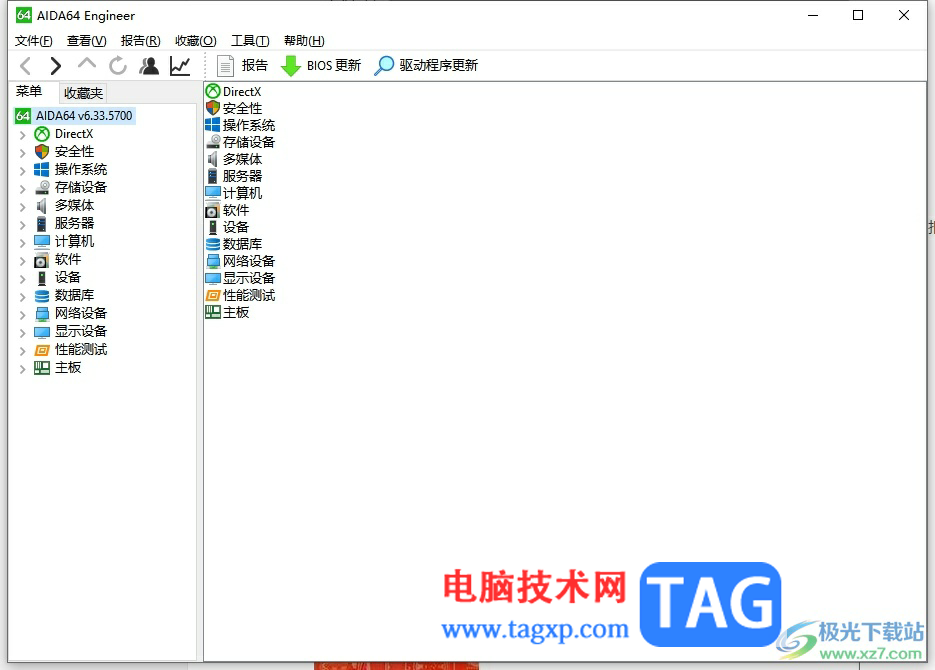
Task: Select 设备 label in left tree
Action: (x=67, y=278)
